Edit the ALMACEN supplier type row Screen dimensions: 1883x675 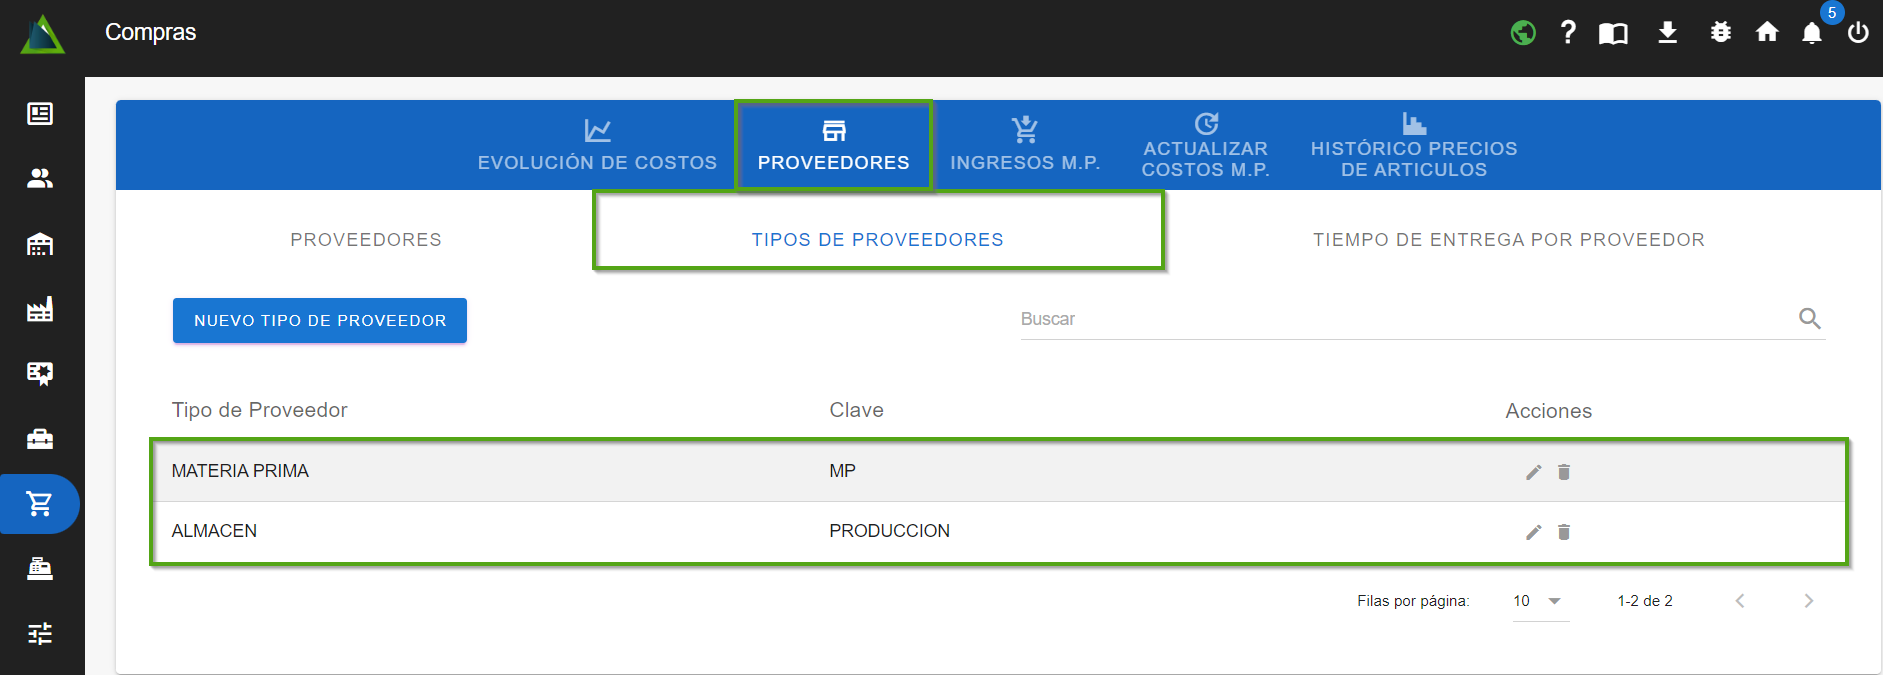(x=1533, y=532)
